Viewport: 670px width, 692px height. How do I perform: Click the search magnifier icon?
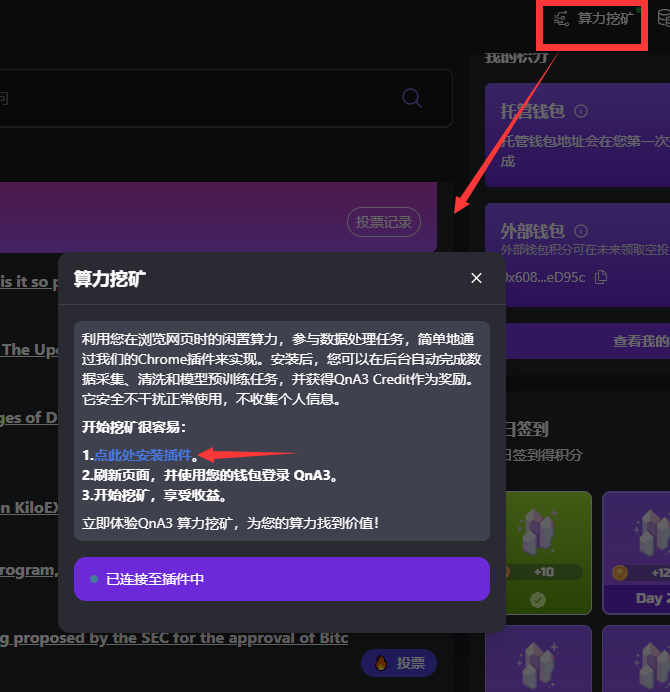pyautogui.click(x=411, y=98)
